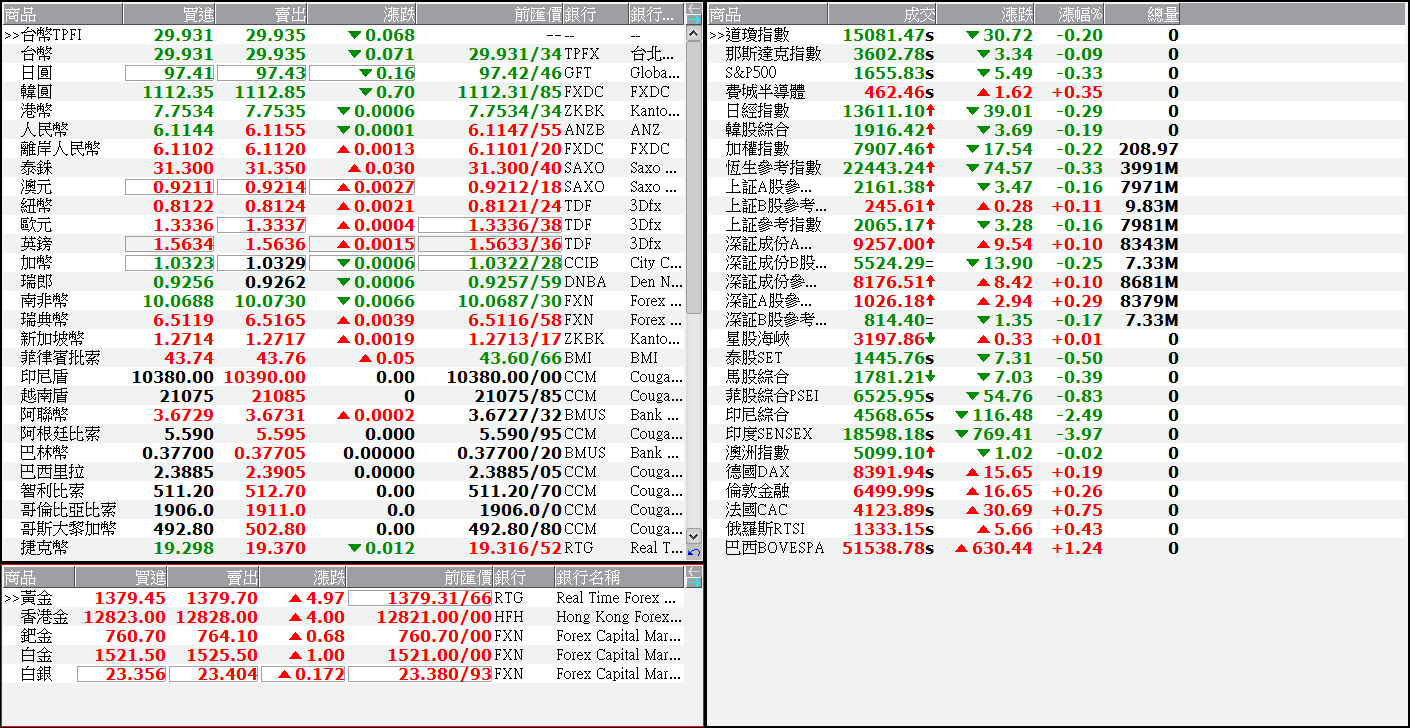Select the 離岸人民幣 row
This screenshot has width=1410, height=728.
[344, 149]
